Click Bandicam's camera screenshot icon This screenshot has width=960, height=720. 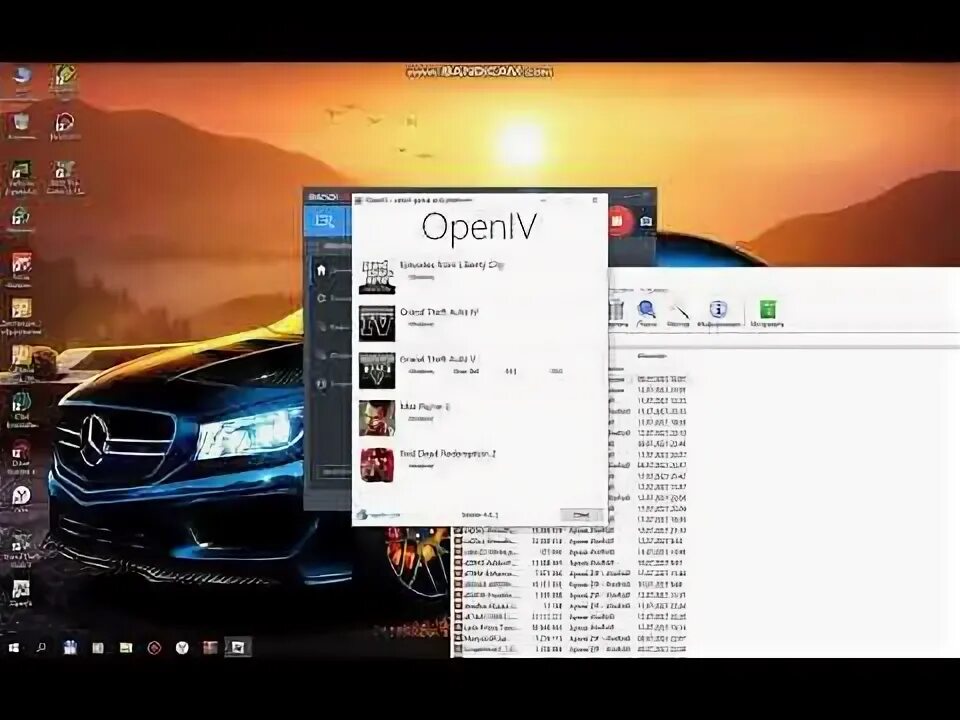point(645,221)
